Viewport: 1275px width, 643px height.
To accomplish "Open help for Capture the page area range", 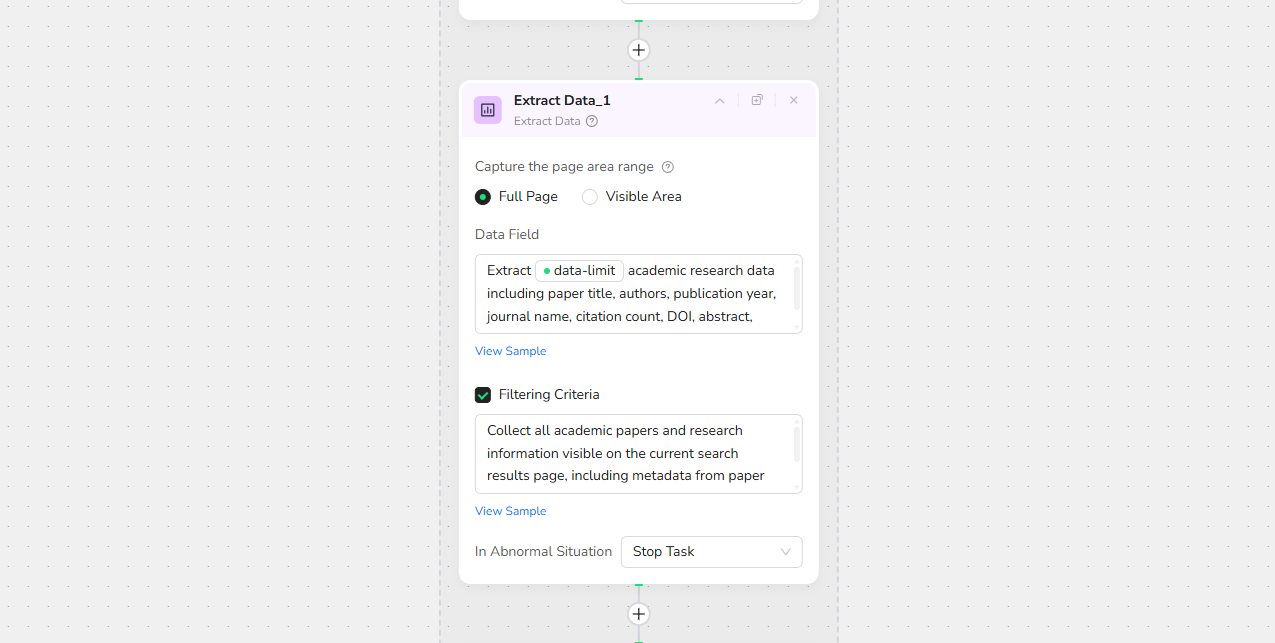I will [x=668, y=167].
